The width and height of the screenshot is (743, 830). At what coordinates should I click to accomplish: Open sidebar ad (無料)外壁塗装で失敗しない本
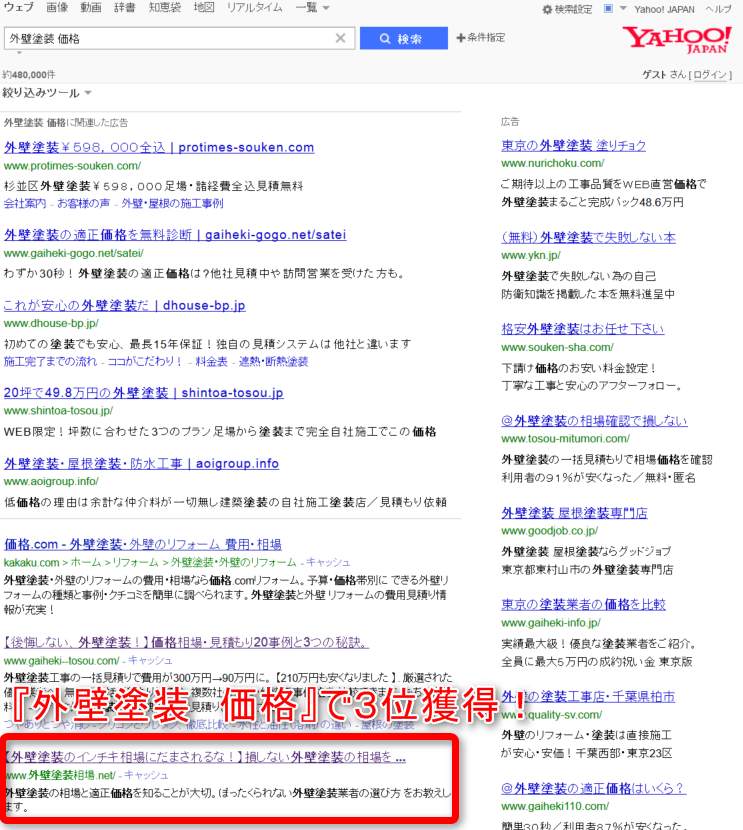(x=588, y=238)
